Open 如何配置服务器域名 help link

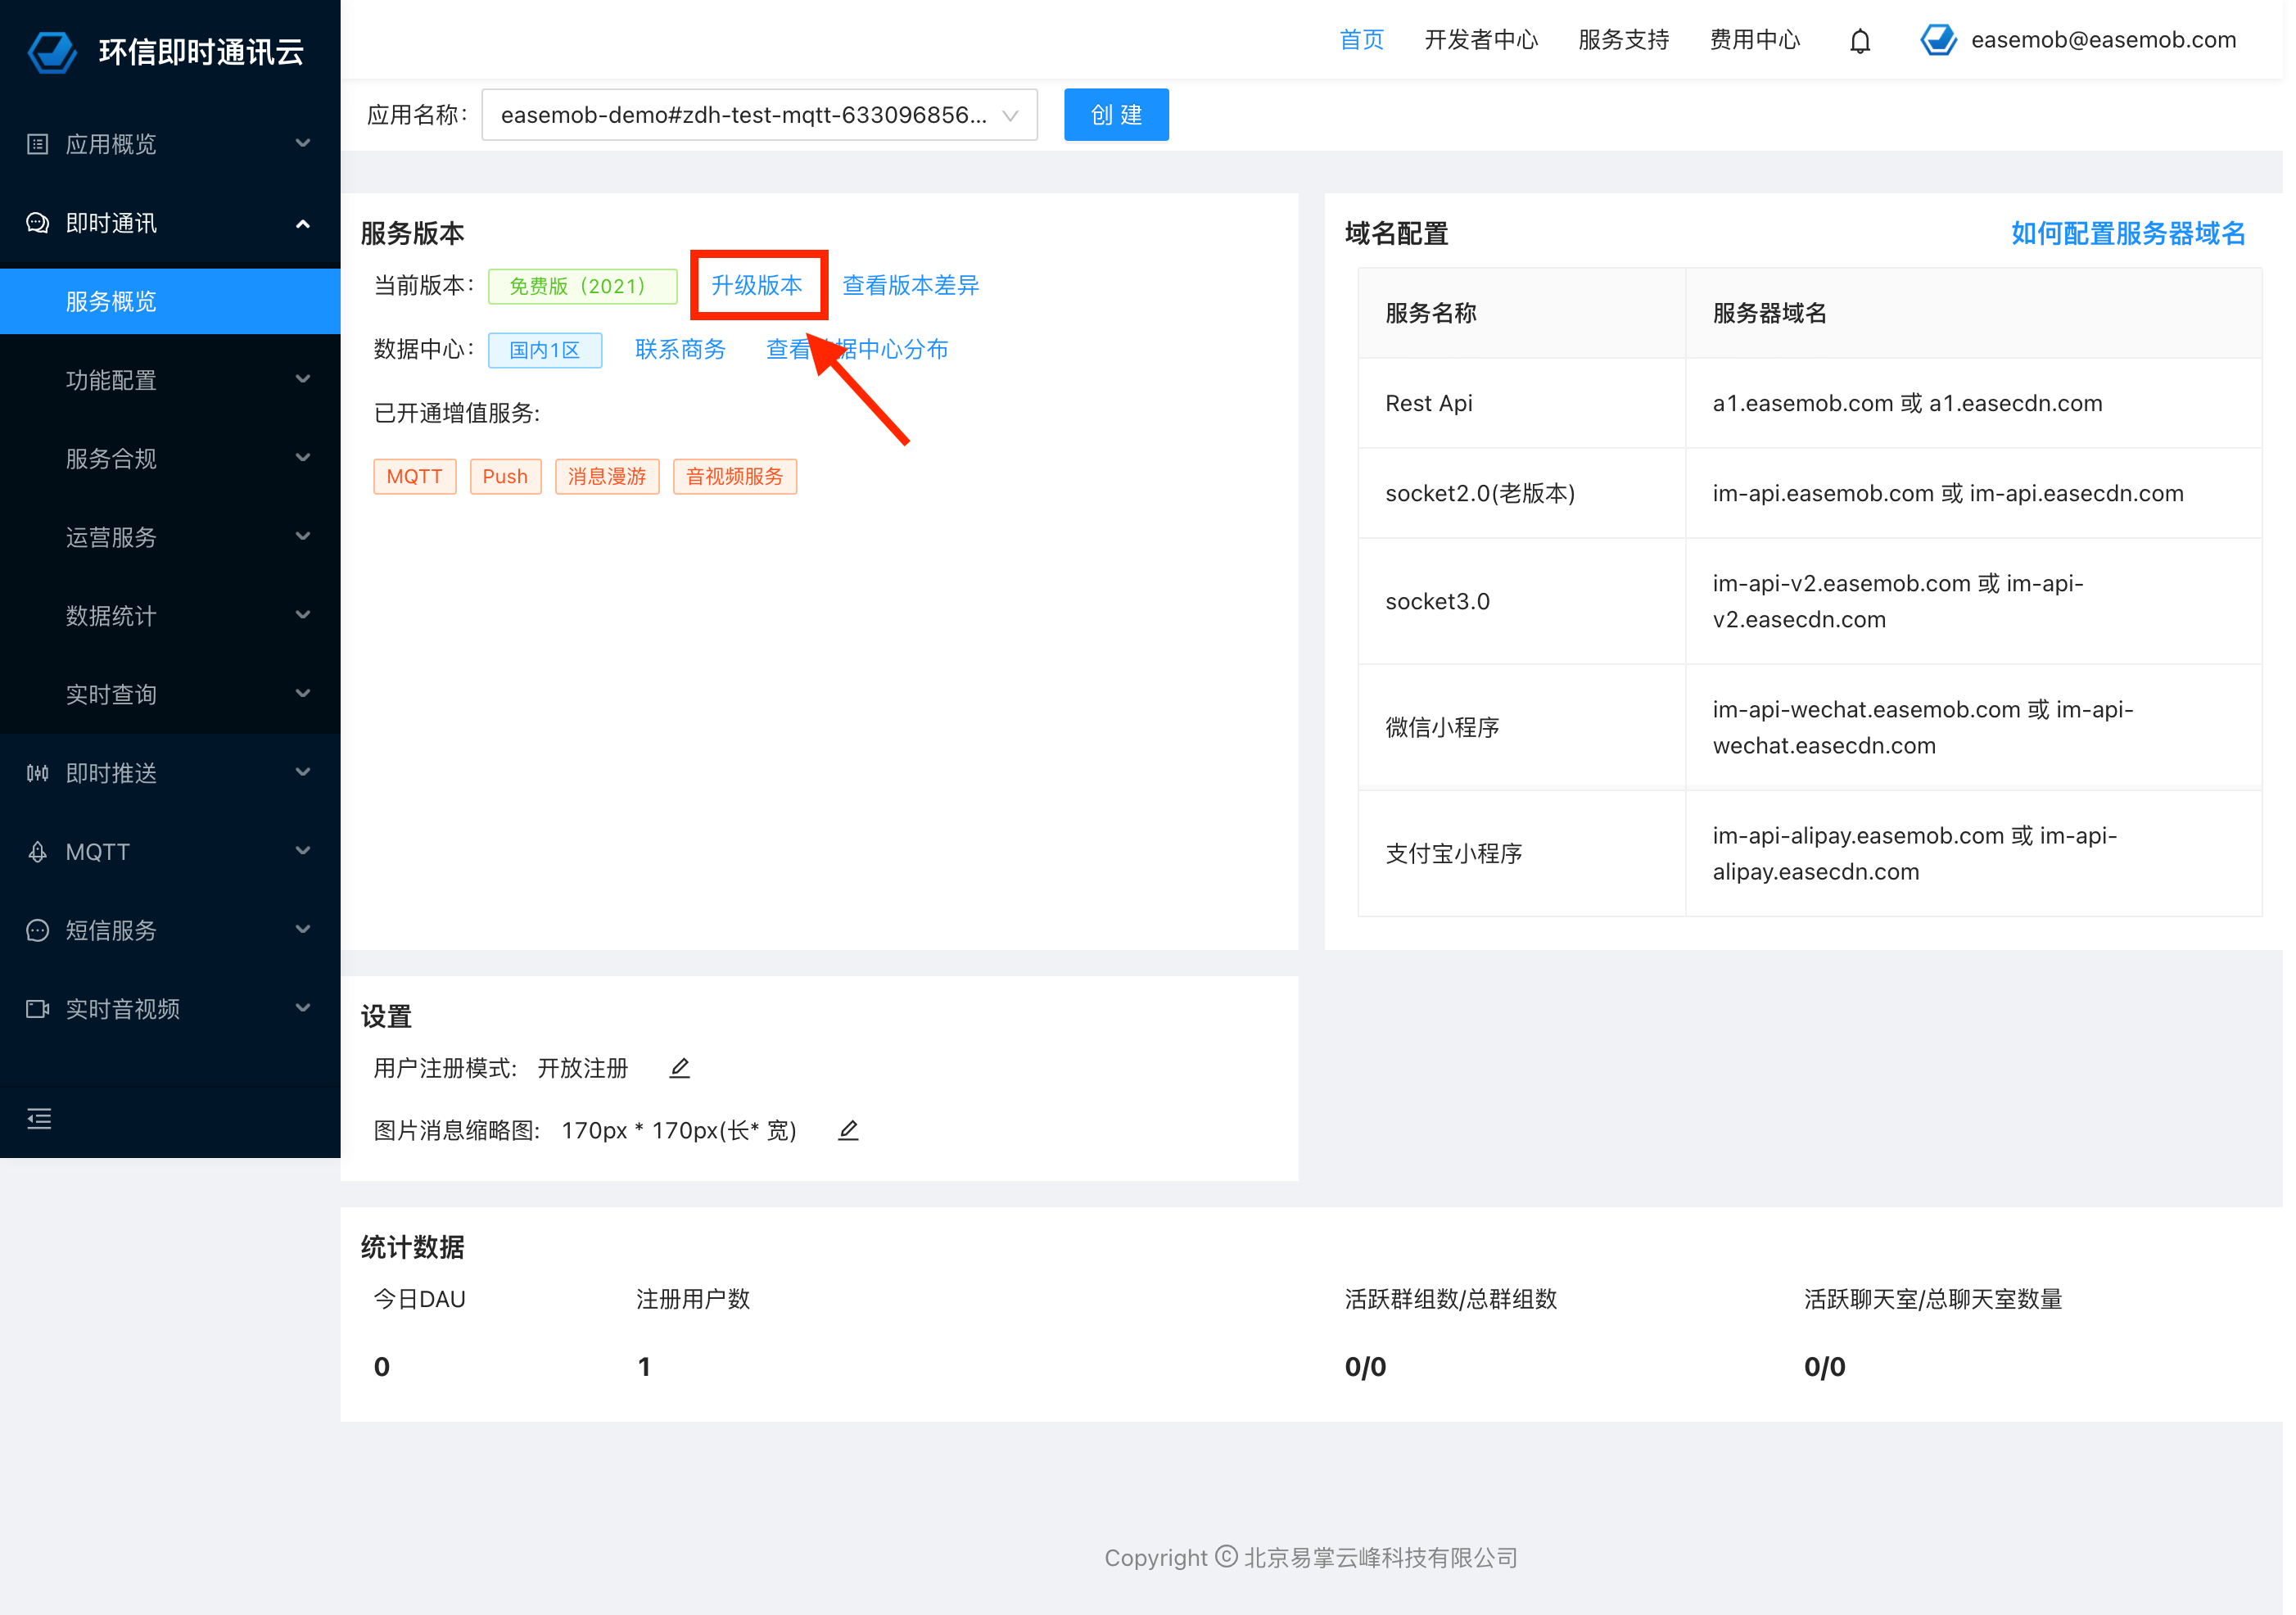(2128, 233)
